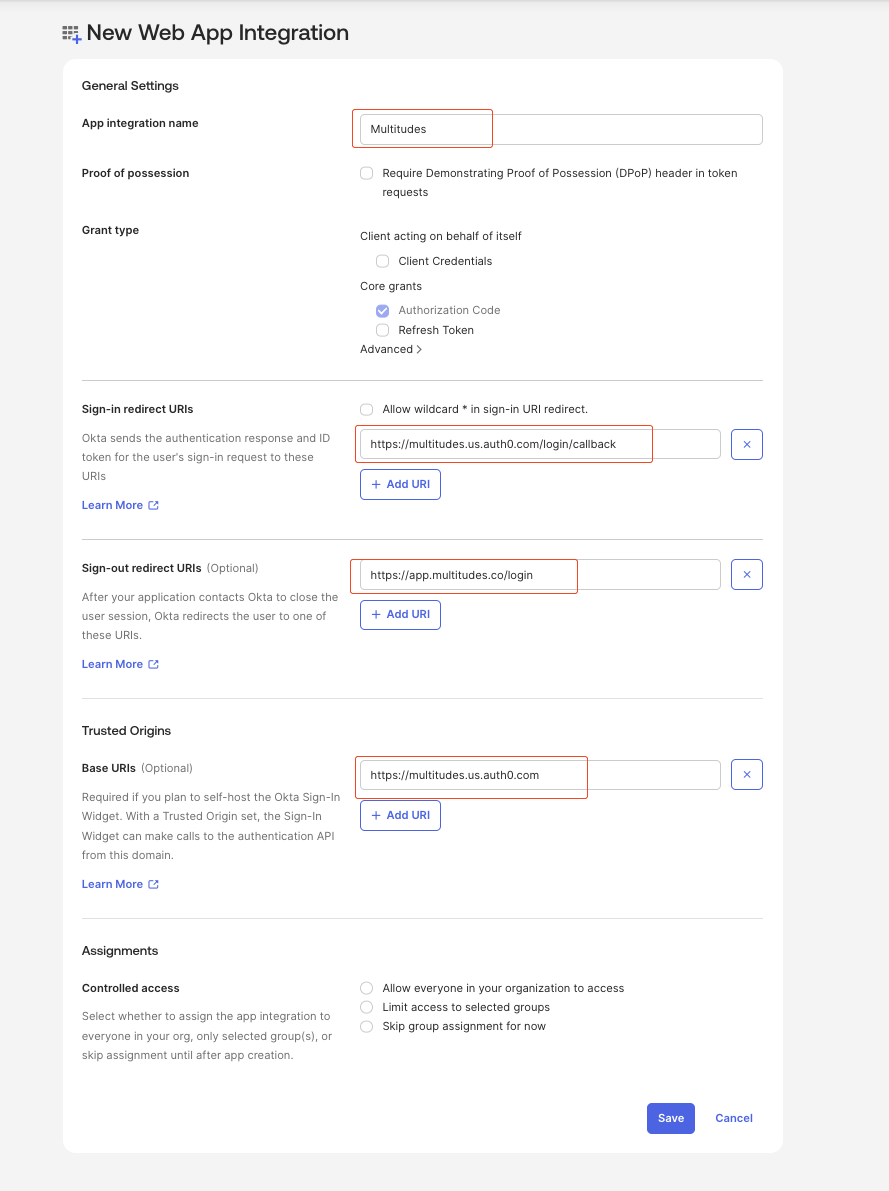Select Skip group assignment for now
This screenshot has width=889, height=1191.
pos(367,1026)
